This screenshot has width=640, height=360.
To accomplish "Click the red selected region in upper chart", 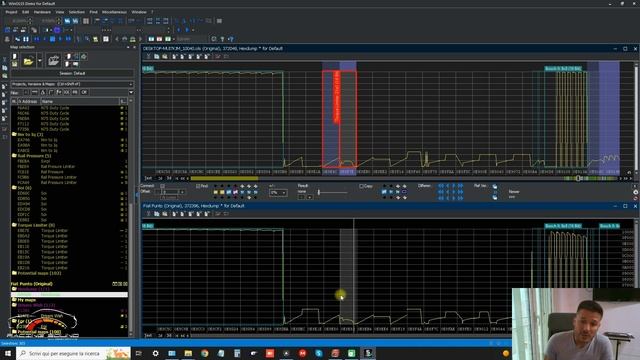I will [x=339, y=119].
